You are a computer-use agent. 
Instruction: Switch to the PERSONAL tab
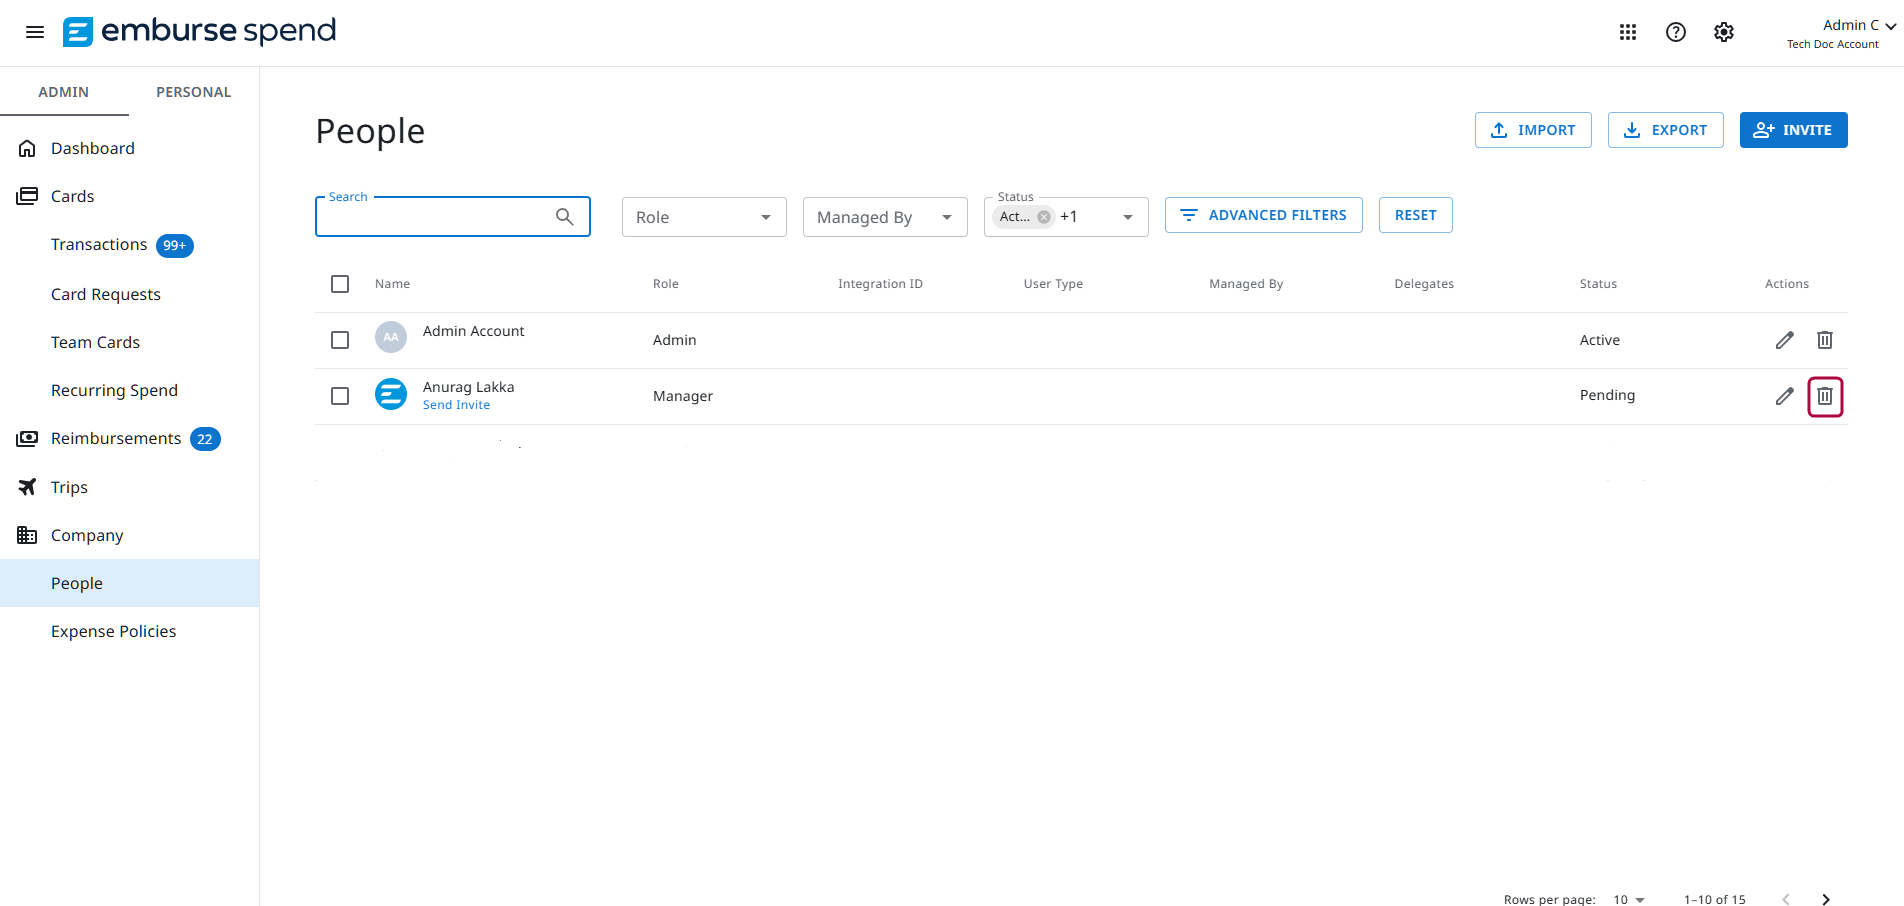[x=194, y=92]
